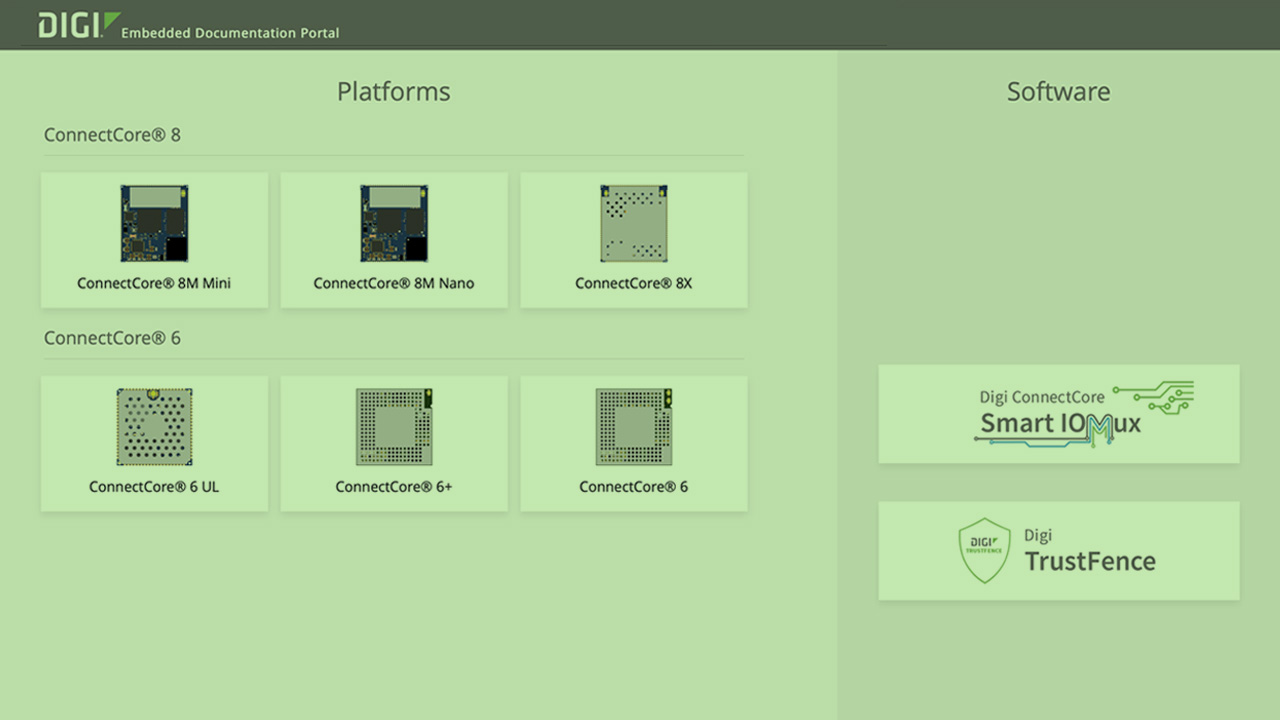Open the ConnectCore 8M Mini module image

pyautogui.click(x=154, y=222)
